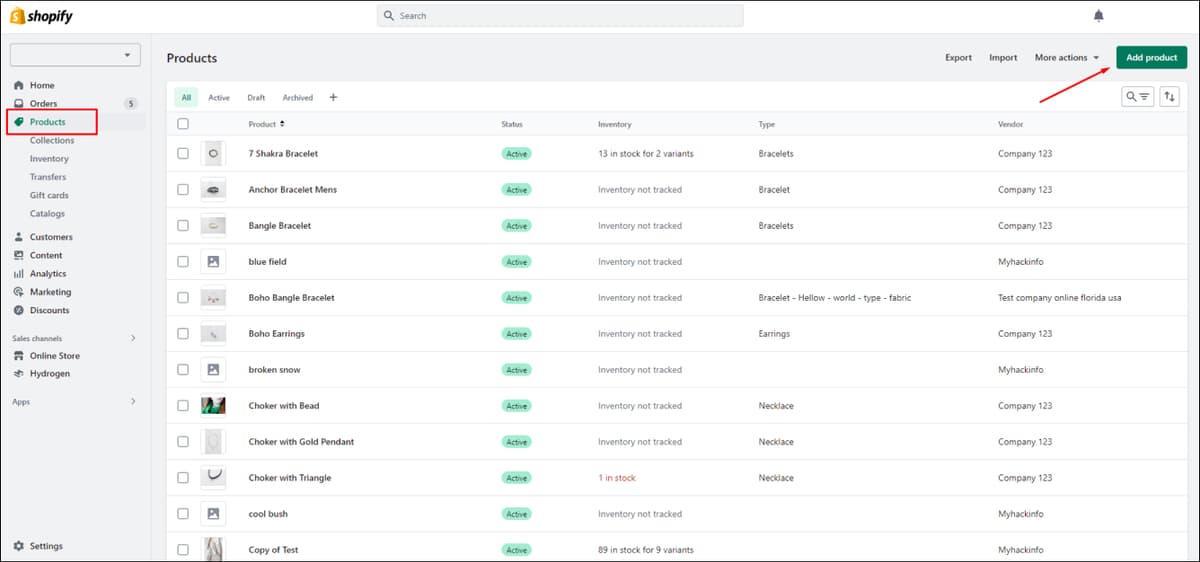1200x562 pixels.
Task: Open the Boho Earrings product link
Action: click(x=277, y=333)
